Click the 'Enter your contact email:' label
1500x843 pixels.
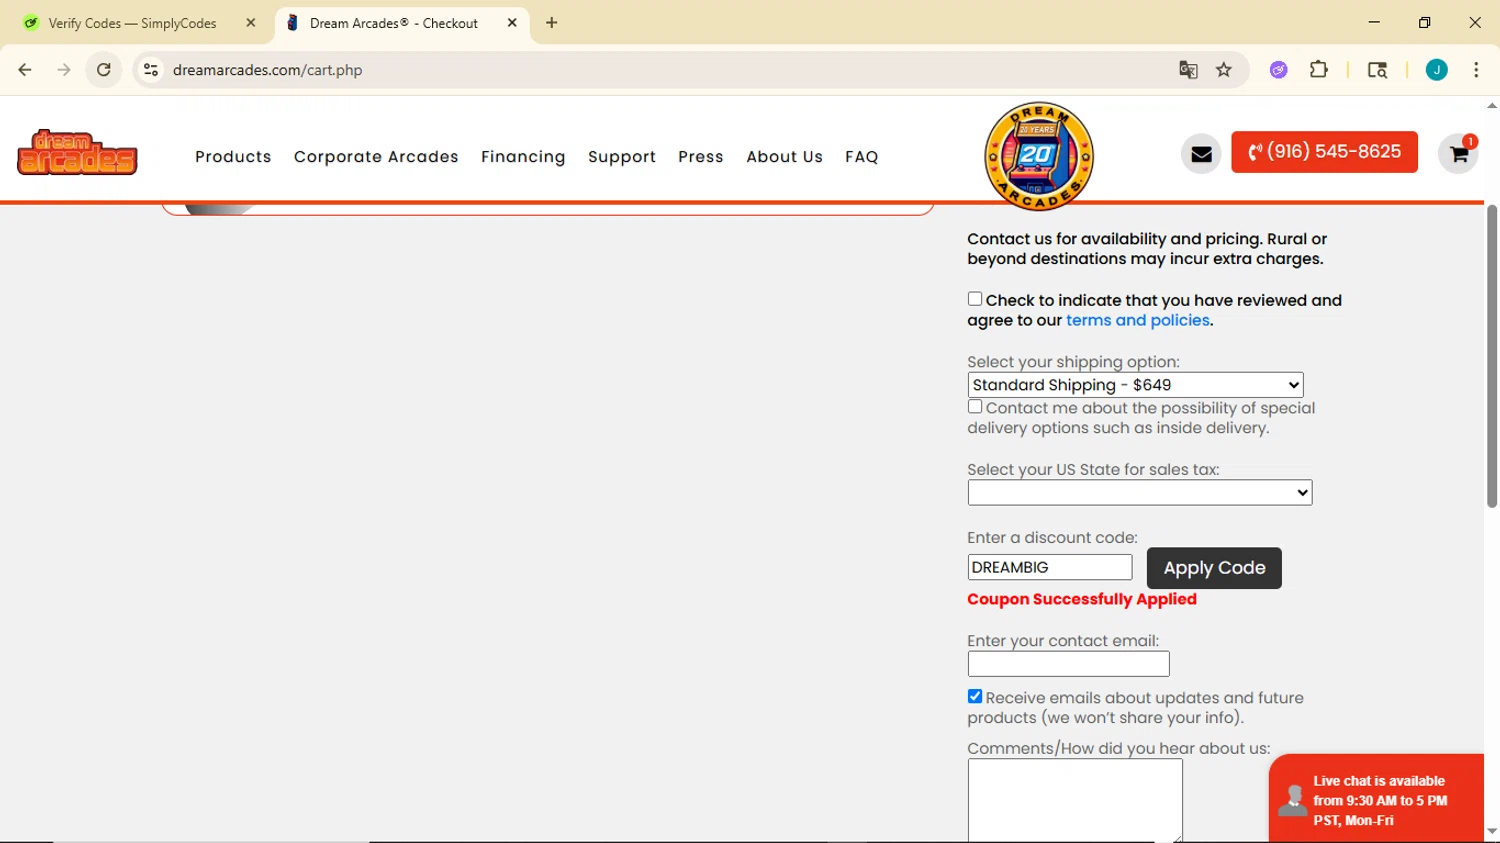[x=1063, y=641]
